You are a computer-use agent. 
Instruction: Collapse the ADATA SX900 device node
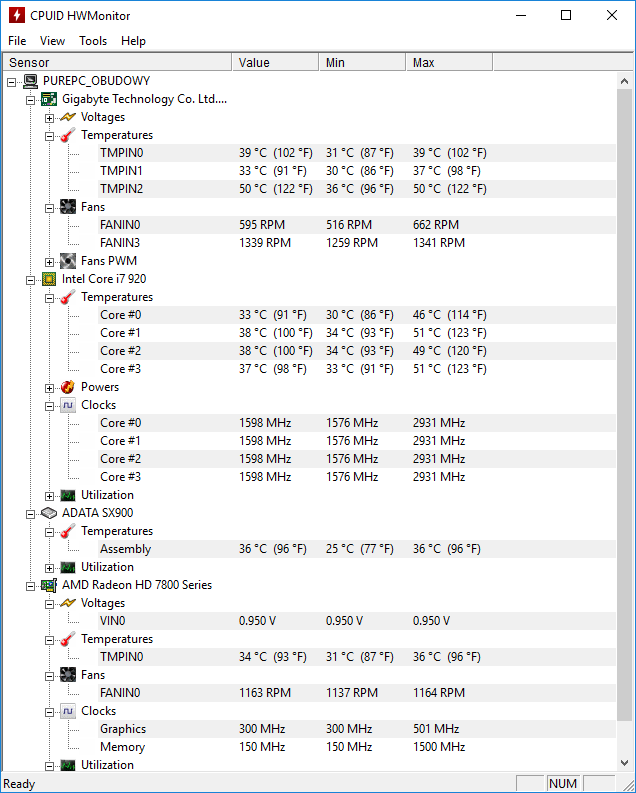point(30,513)
